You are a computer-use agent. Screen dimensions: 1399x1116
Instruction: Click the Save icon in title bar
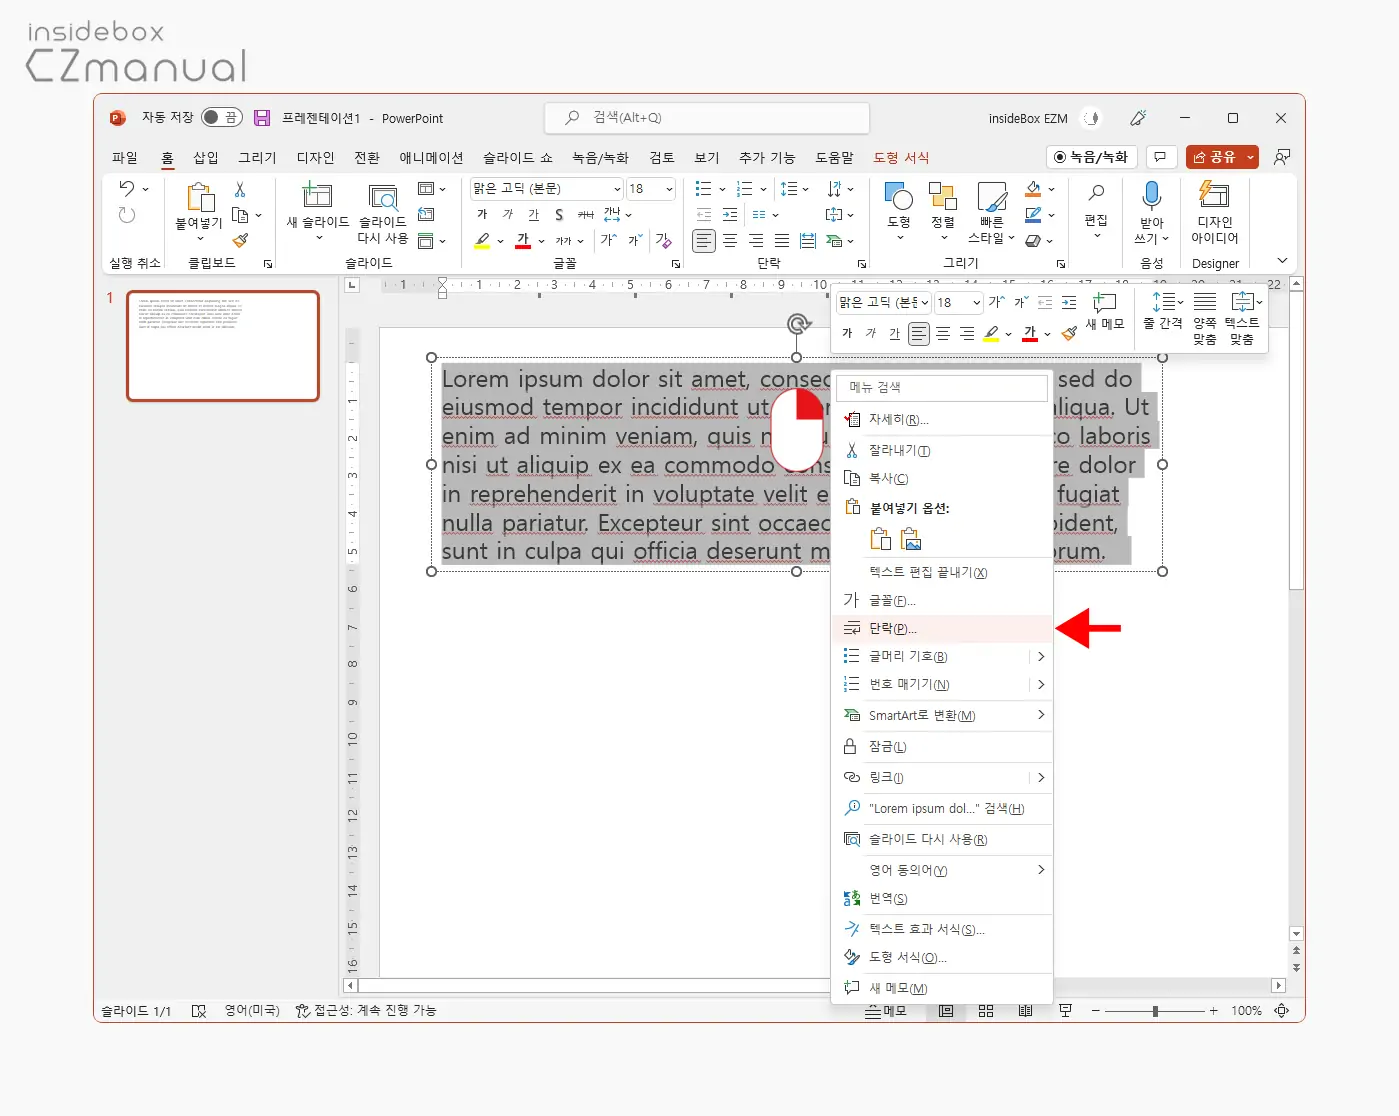point(262,118)
